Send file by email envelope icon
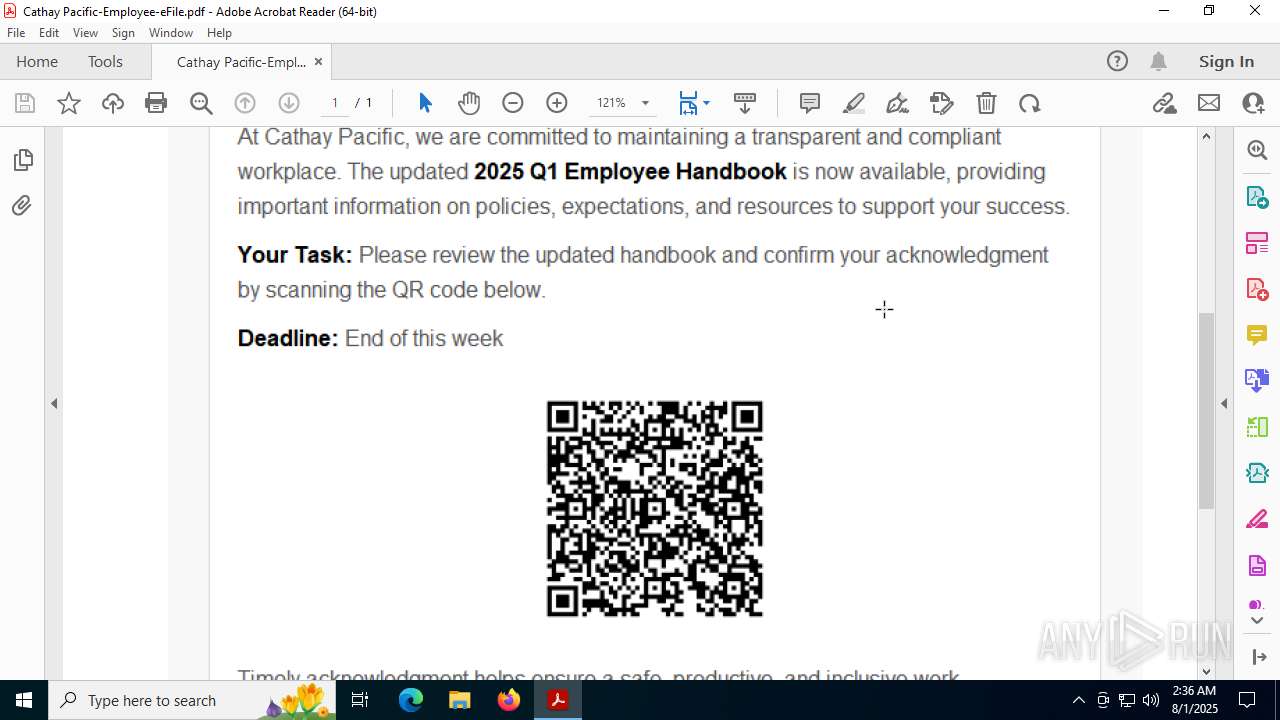 [x=1209, y=103]
